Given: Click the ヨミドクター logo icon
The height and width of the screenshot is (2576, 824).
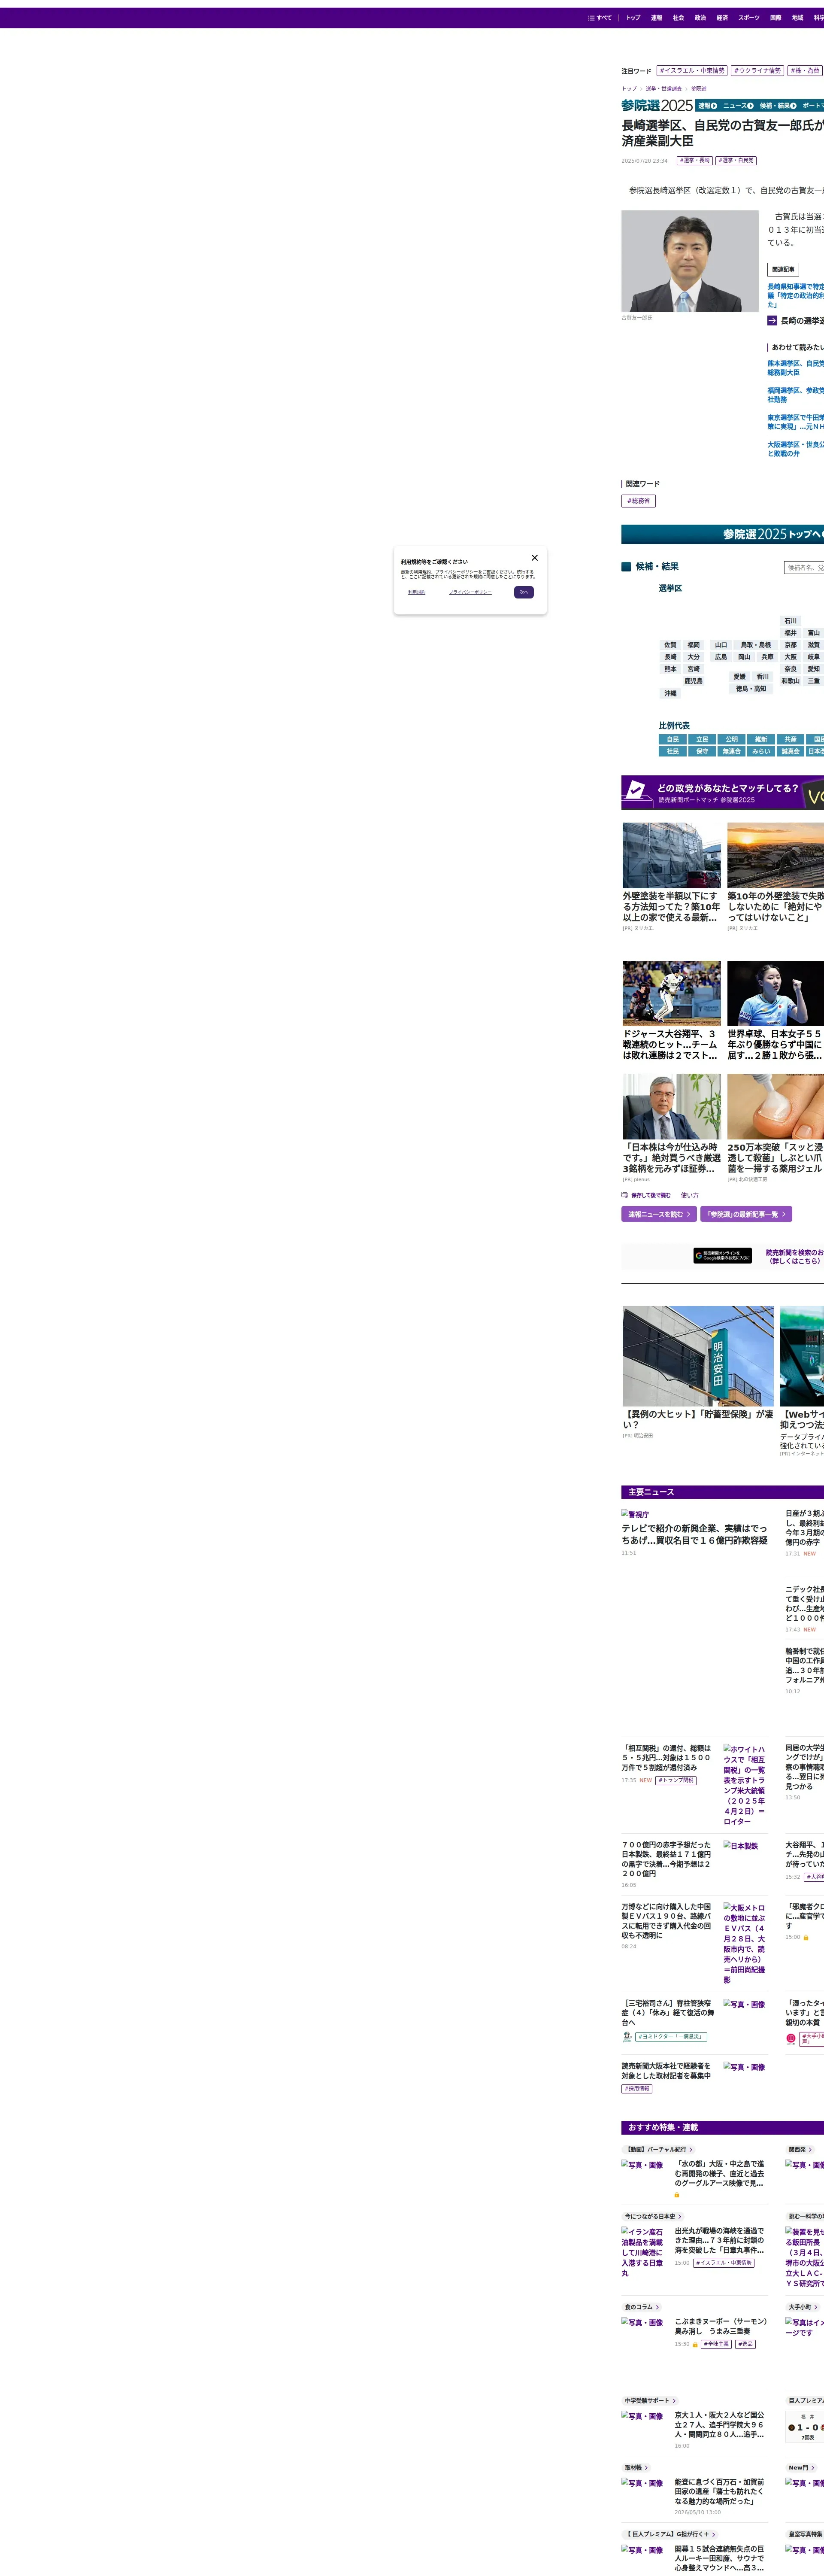Looking at the screenshot, I should (x=627, y=2037).
